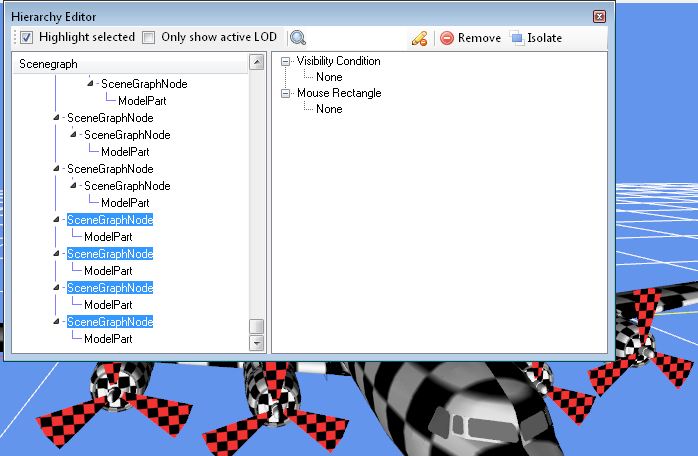Click the Scenegraph scrollbar thumb
The width and height of the screenshot is (698, 456).
pyautogui.click(x=256, y=326)
